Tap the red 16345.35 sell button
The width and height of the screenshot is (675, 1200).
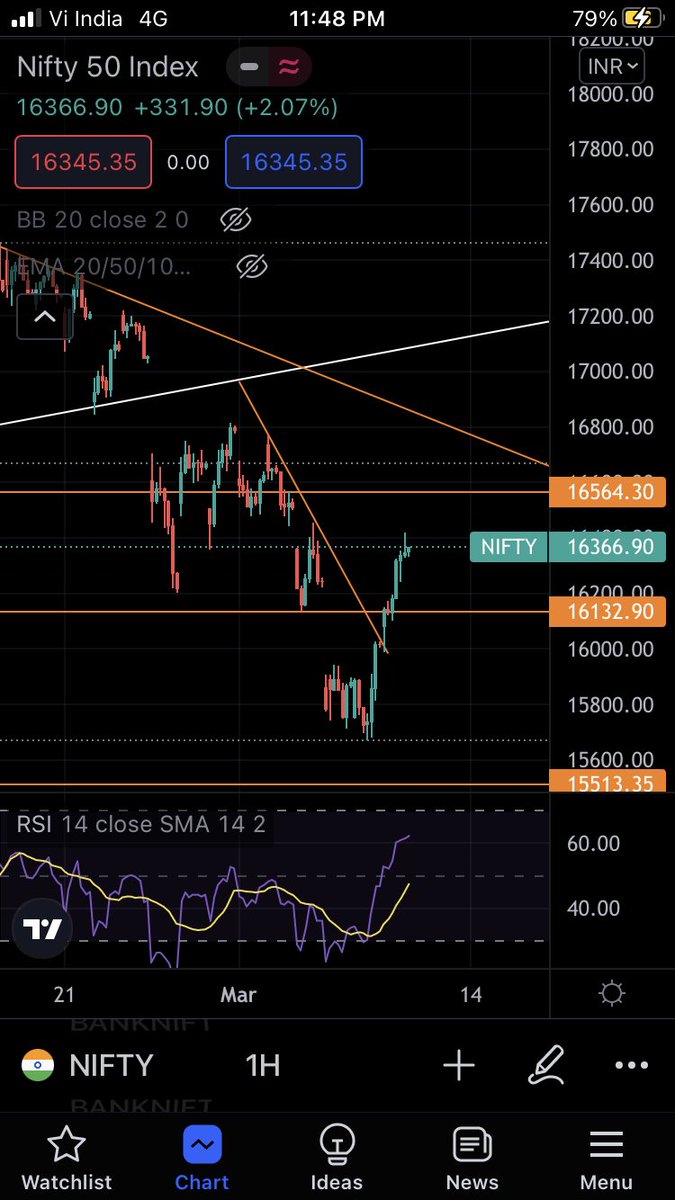pyautogui.click(x=83, y=162)
